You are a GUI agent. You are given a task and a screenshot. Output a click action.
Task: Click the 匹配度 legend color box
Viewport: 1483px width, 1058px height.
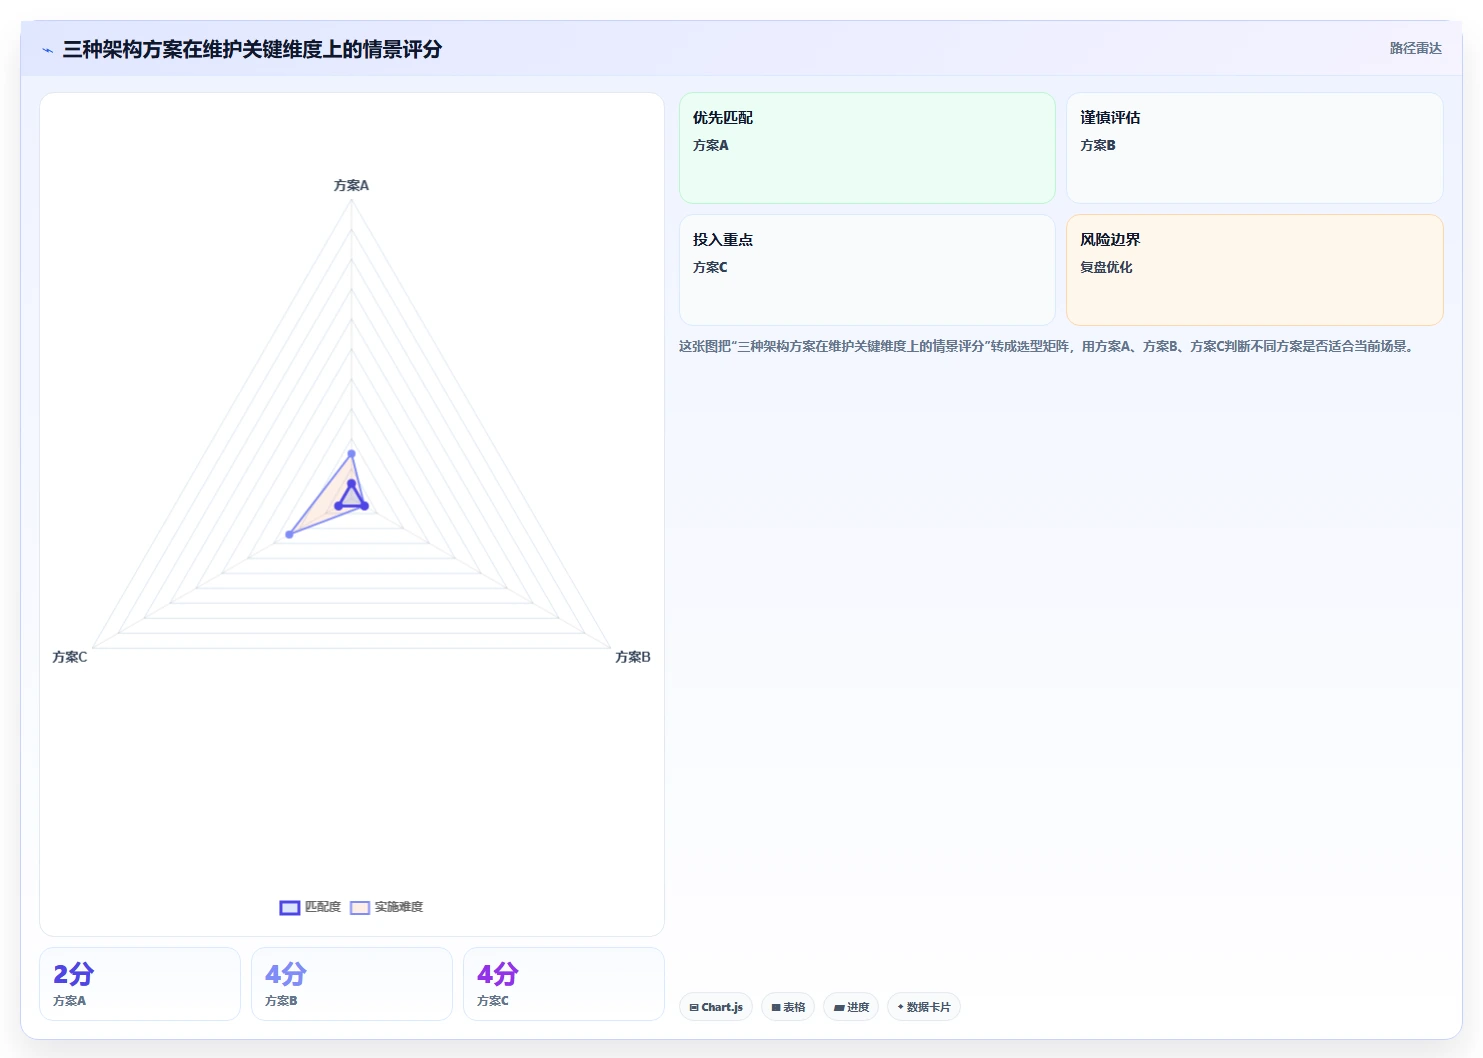[x=290, y=908]
